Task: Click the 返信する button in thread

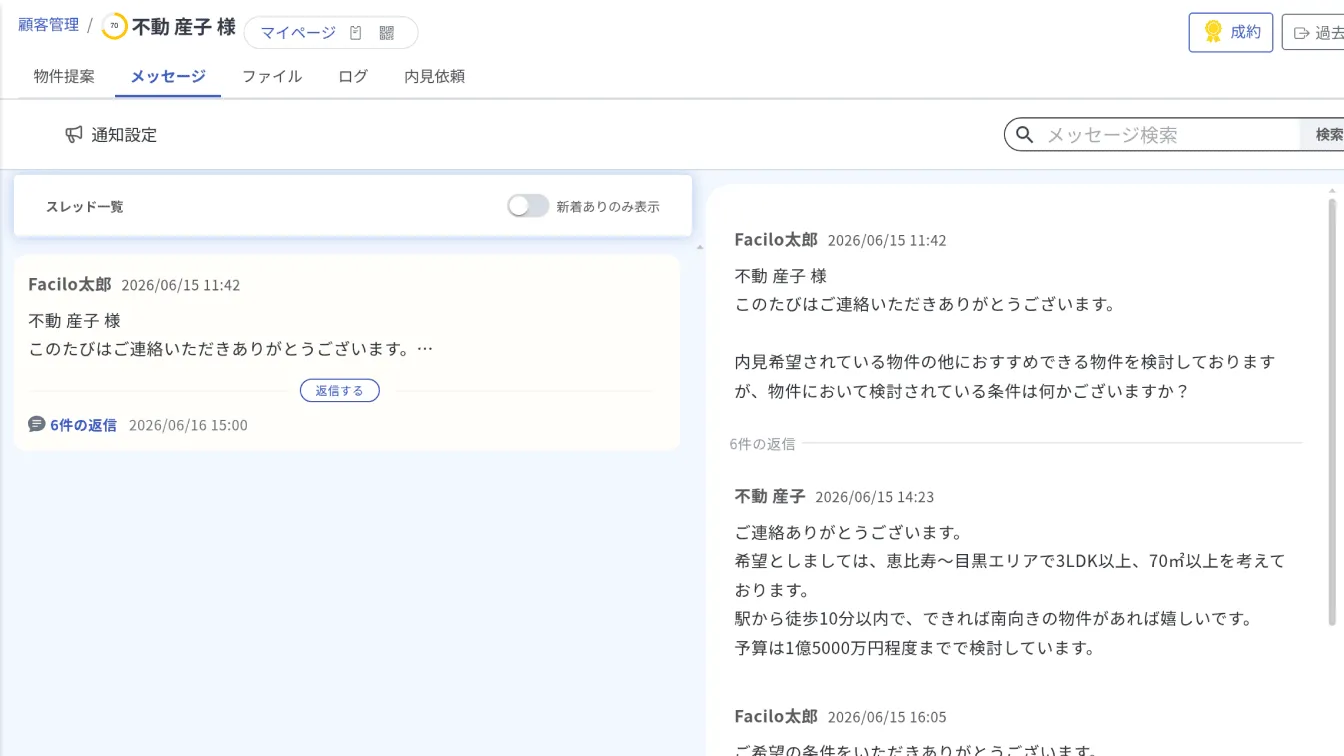Action: [x=340, y=391]
